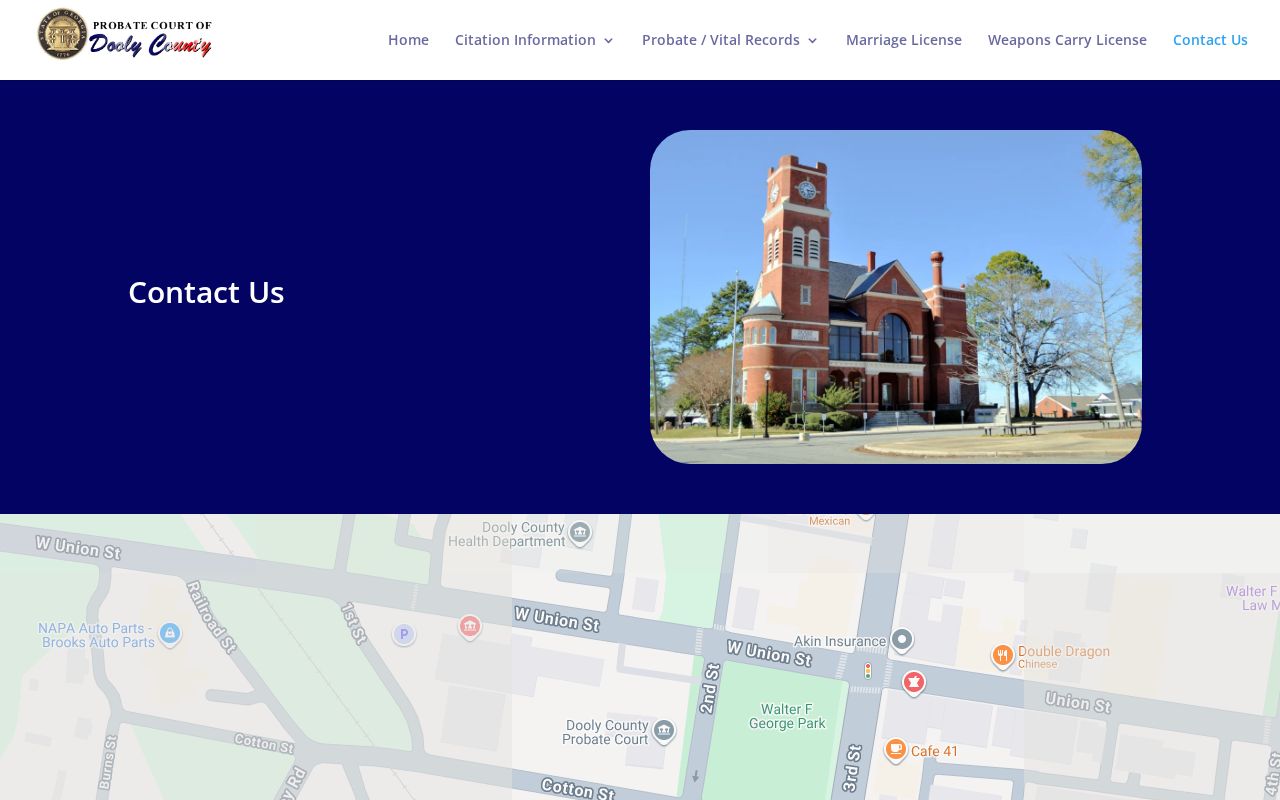Click the 2nd St street label
This screenshot has height=800, width=1280.
709,686
